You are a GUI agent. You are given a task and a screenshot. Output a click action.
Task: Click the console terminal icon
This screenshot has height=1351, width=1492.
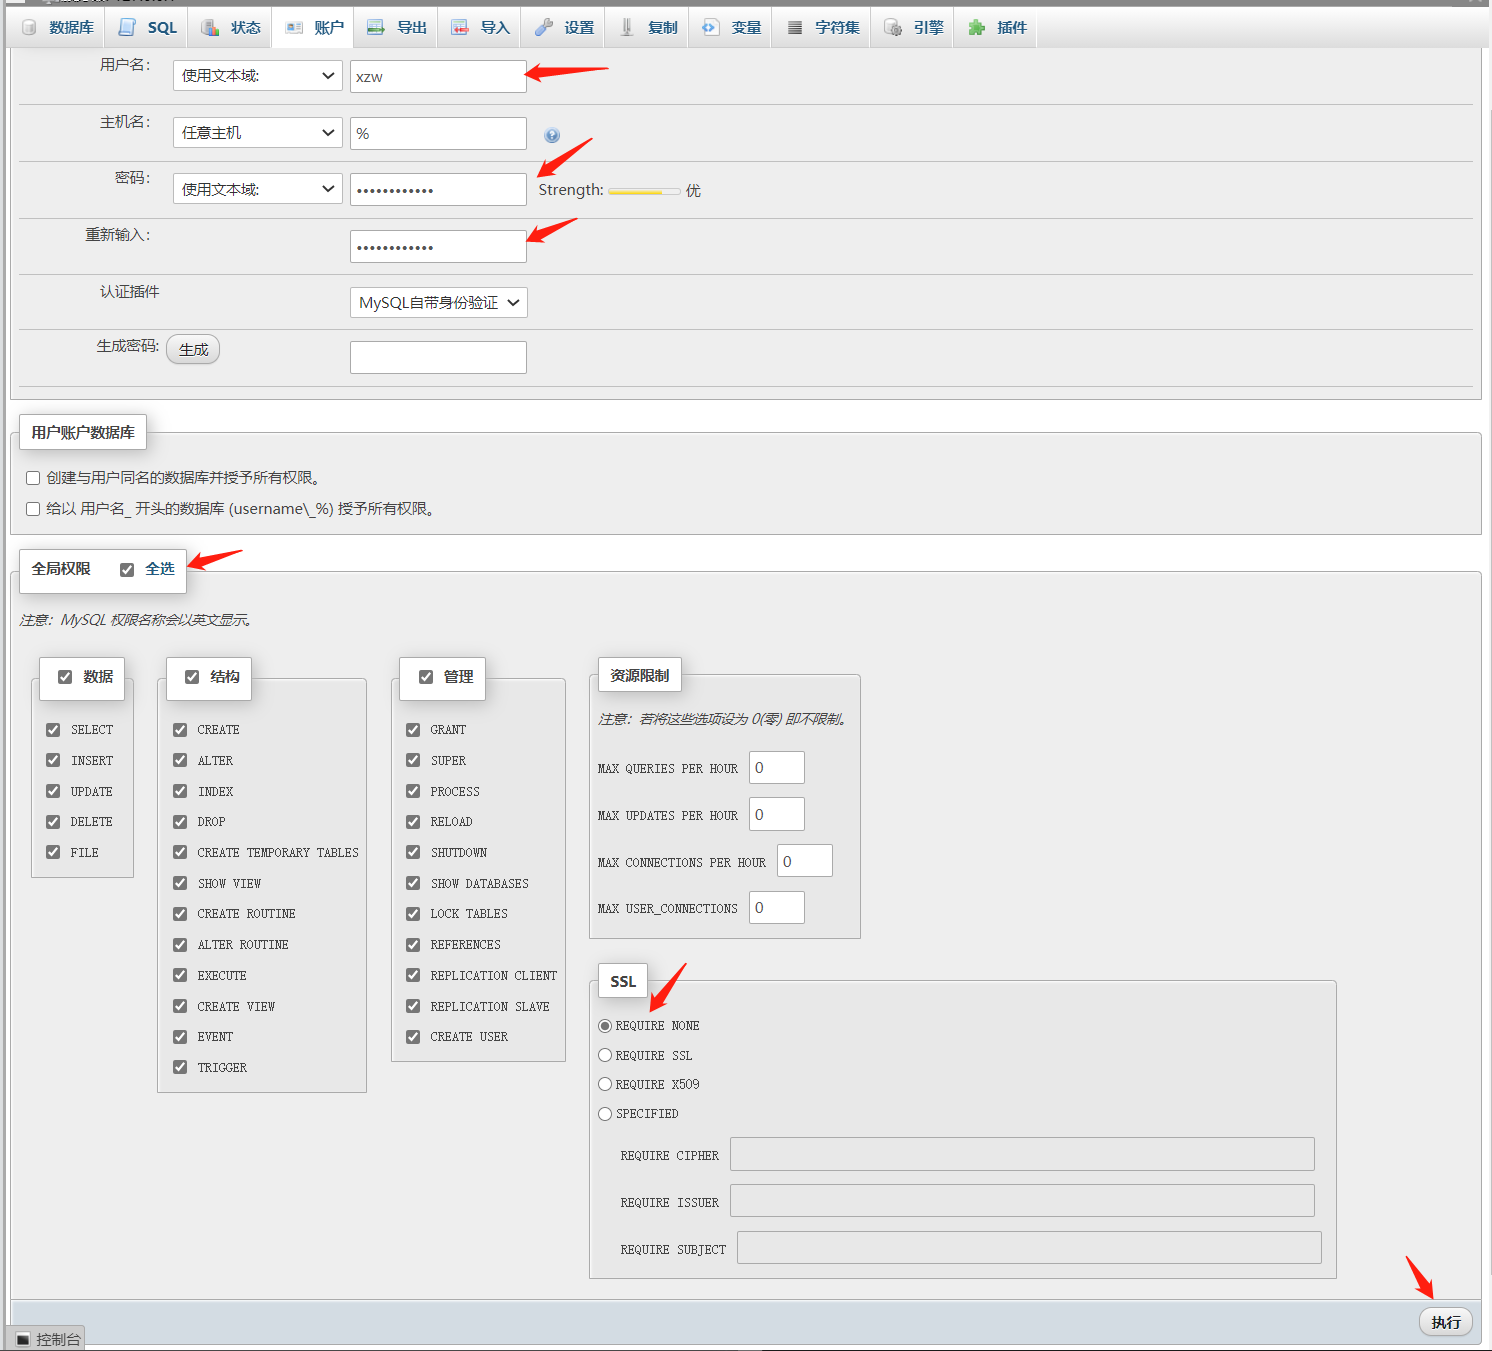coord(23,1339)
